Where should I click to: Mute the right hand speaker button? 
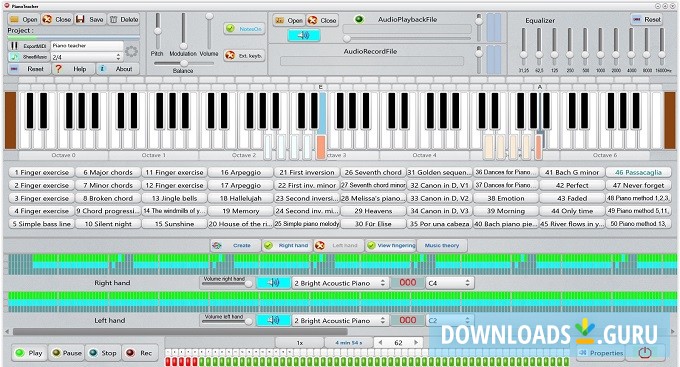(x=274, y=283)
